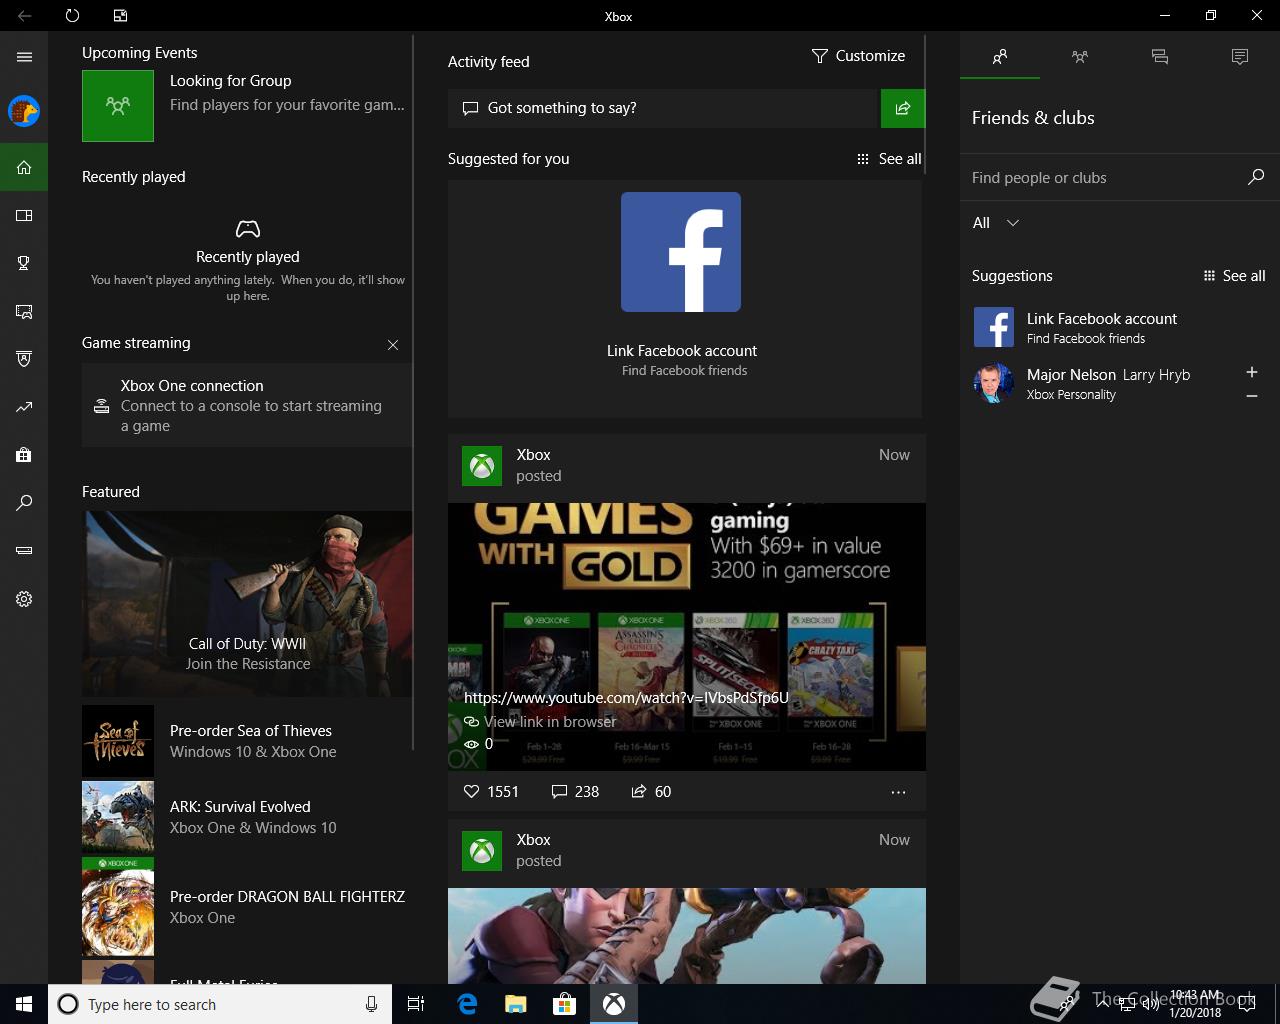
Task: Click Customize activity feed filter
Action: [858, 56]
